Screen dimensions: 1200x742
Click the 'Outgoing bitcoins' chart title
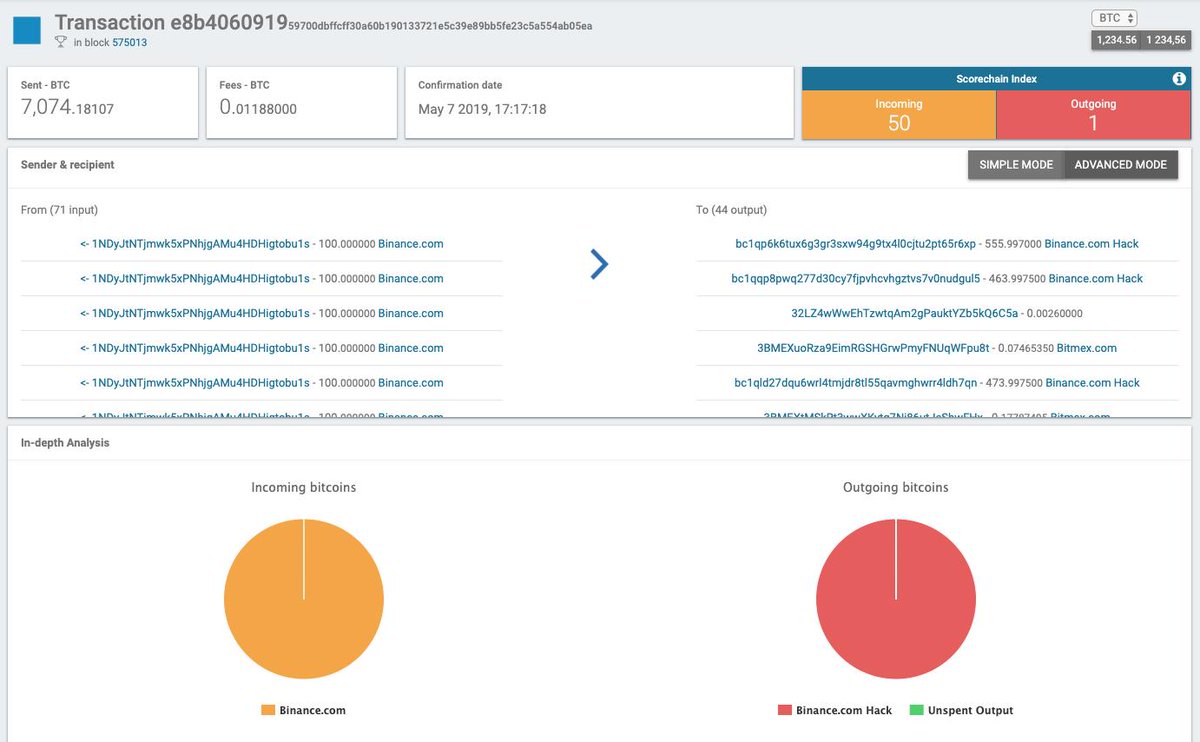point(896,488)
